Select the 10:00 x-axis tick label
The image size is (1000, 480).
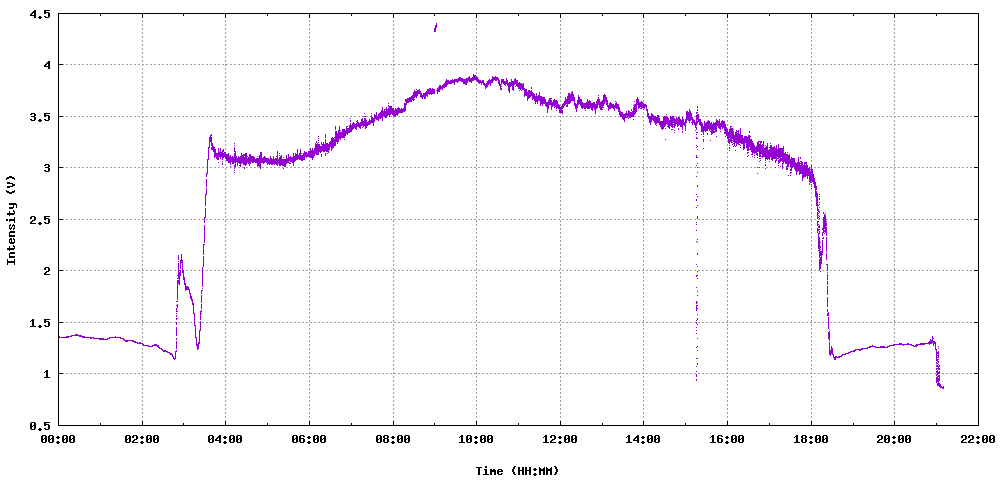click(476, 439)
